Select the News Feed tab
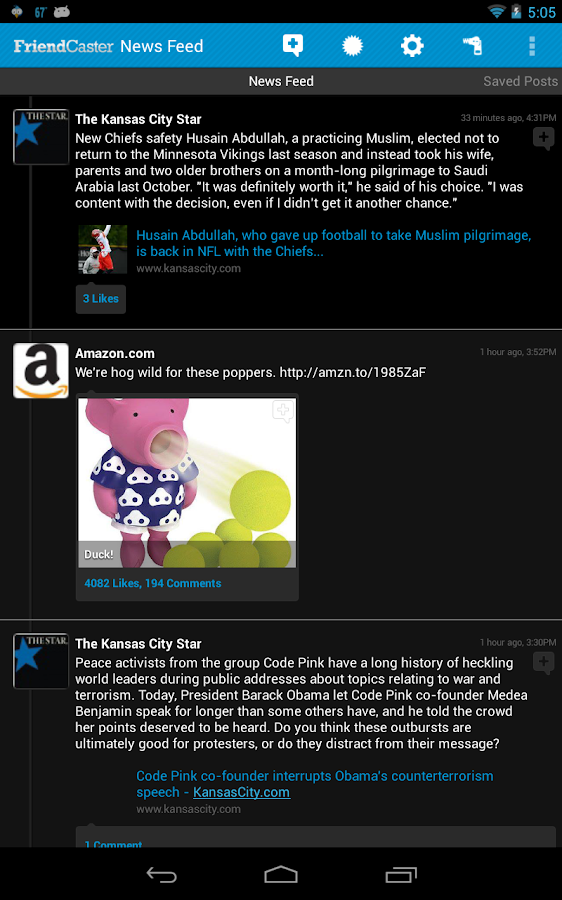The image size is (562, 900). pos(281,81)
